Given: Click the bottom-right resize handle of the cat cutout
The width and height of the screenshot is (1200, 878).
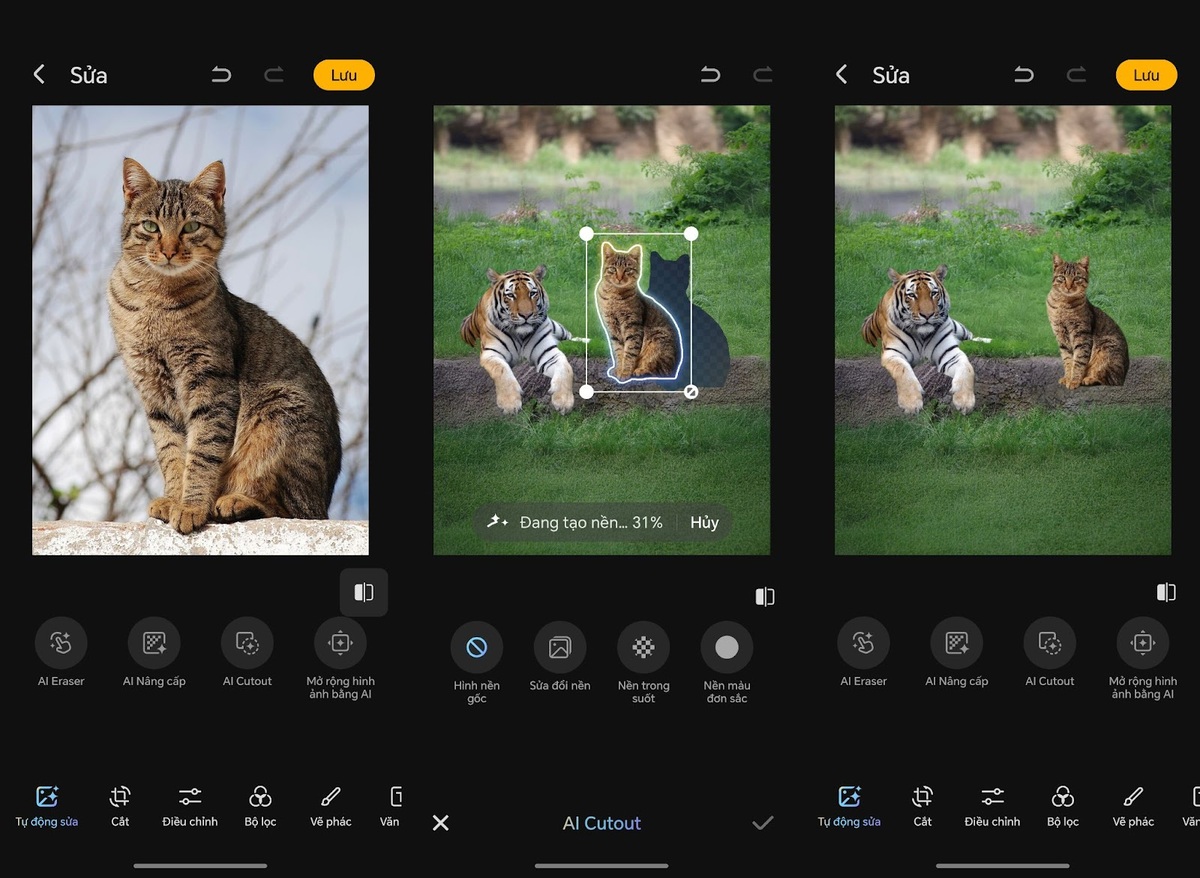Looking at the screenshot, I should coord(691,392).
